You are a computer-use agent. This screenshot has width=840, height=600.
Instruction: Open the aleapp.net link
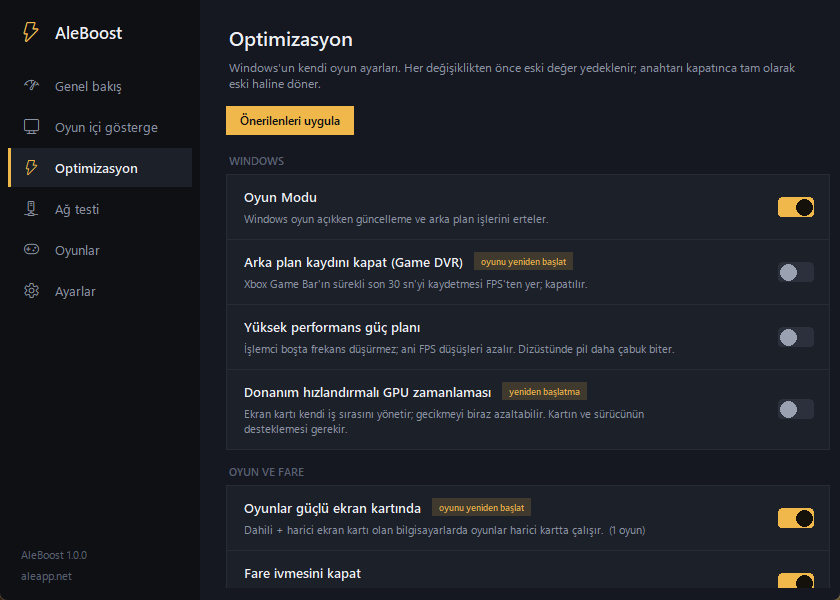coord(46,576)
